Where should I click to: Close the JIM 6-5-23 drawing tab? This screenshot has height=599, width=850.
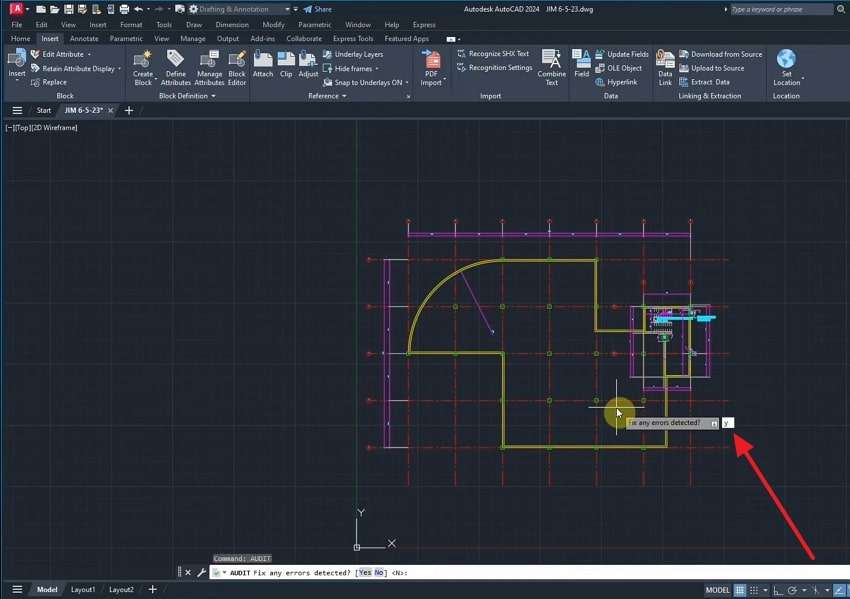point(111,111)
